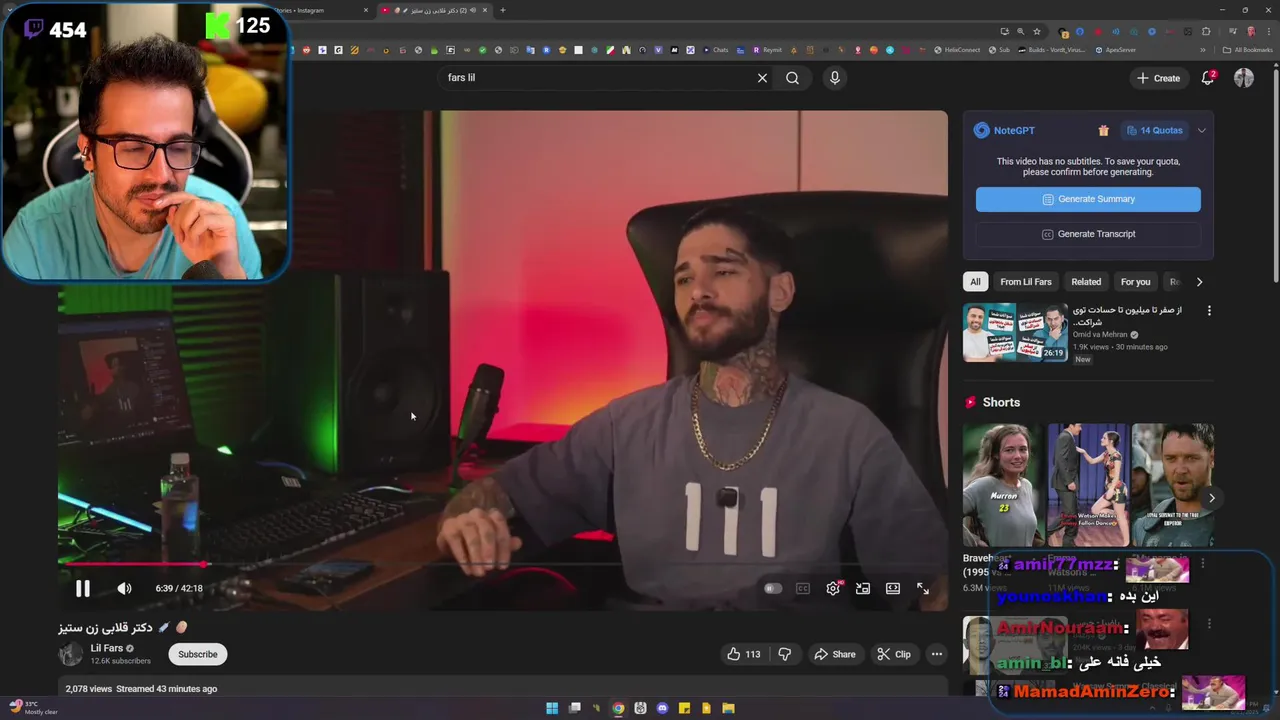Open the 'HelixConnect' bookmark
1280x720 pixels.
(x=957, y=50)
